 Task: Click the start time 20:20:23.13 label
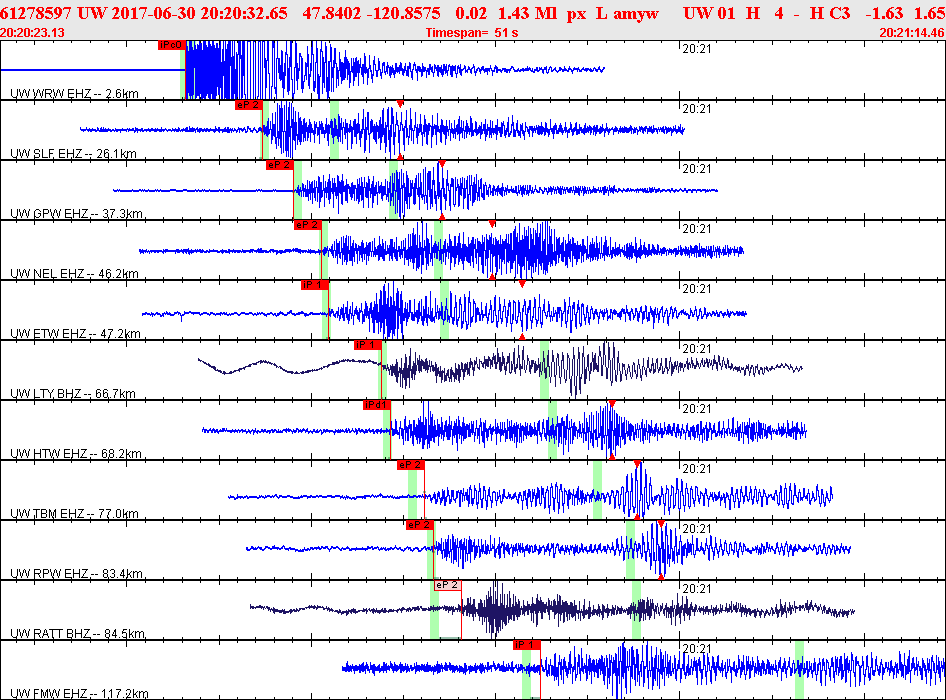pyautogui.click(x=33, y=33)
